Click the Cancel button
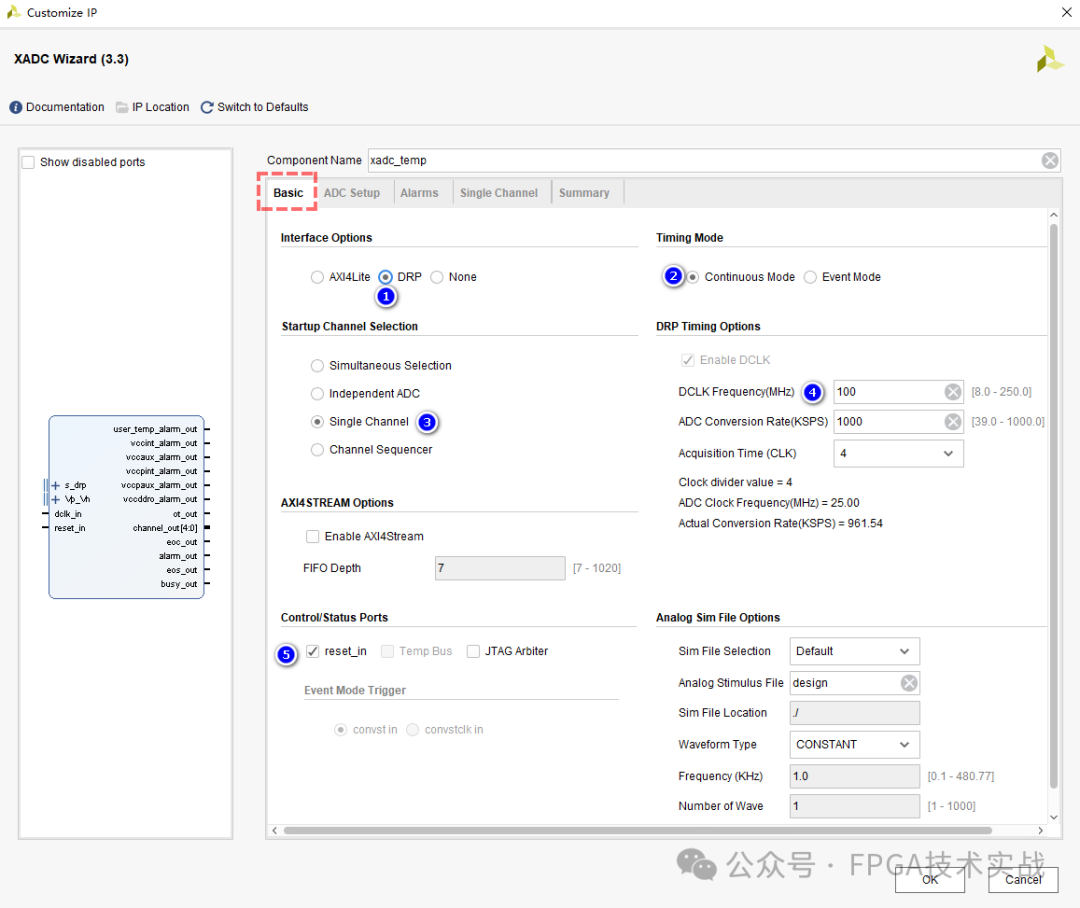The image size is (1080, 908). click(1023, 880)
